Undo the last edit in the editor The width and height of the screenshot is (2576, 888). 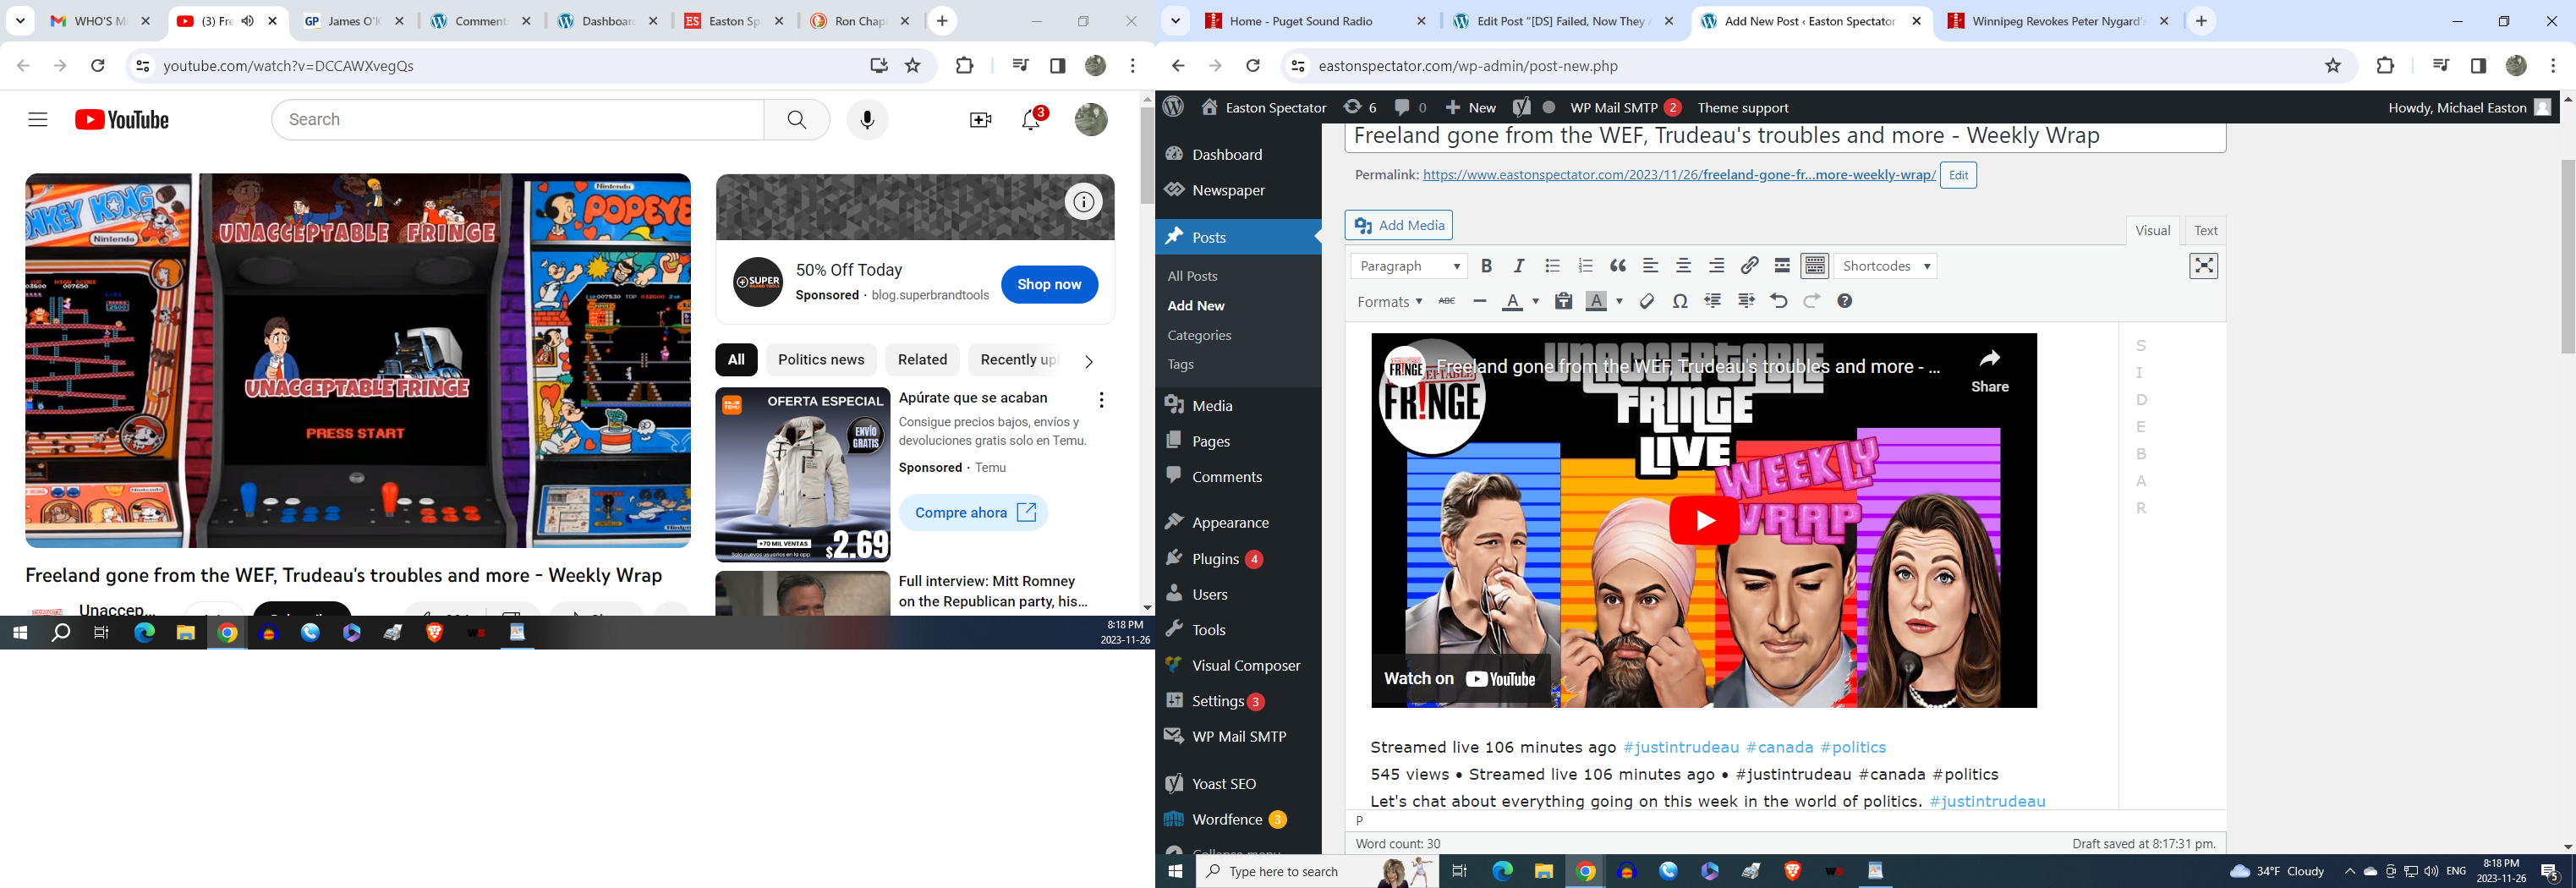point(1778,301)
